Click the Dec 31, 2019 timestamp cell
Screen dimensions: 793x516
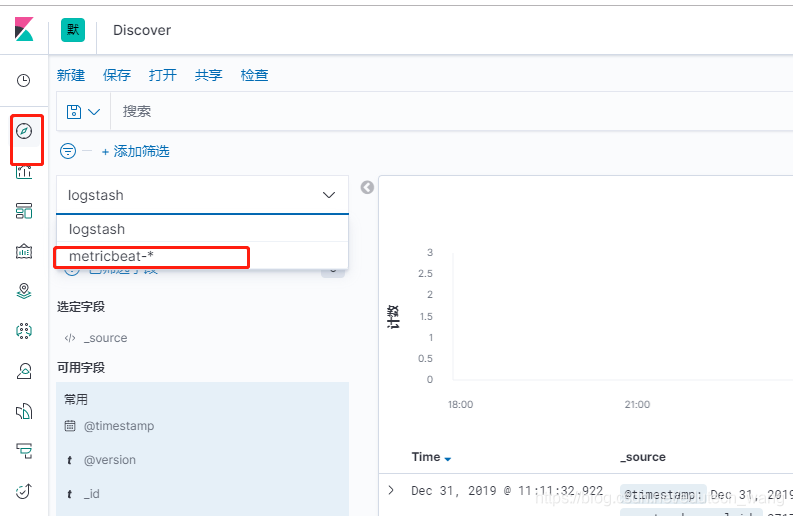click(x=507, y=491)
